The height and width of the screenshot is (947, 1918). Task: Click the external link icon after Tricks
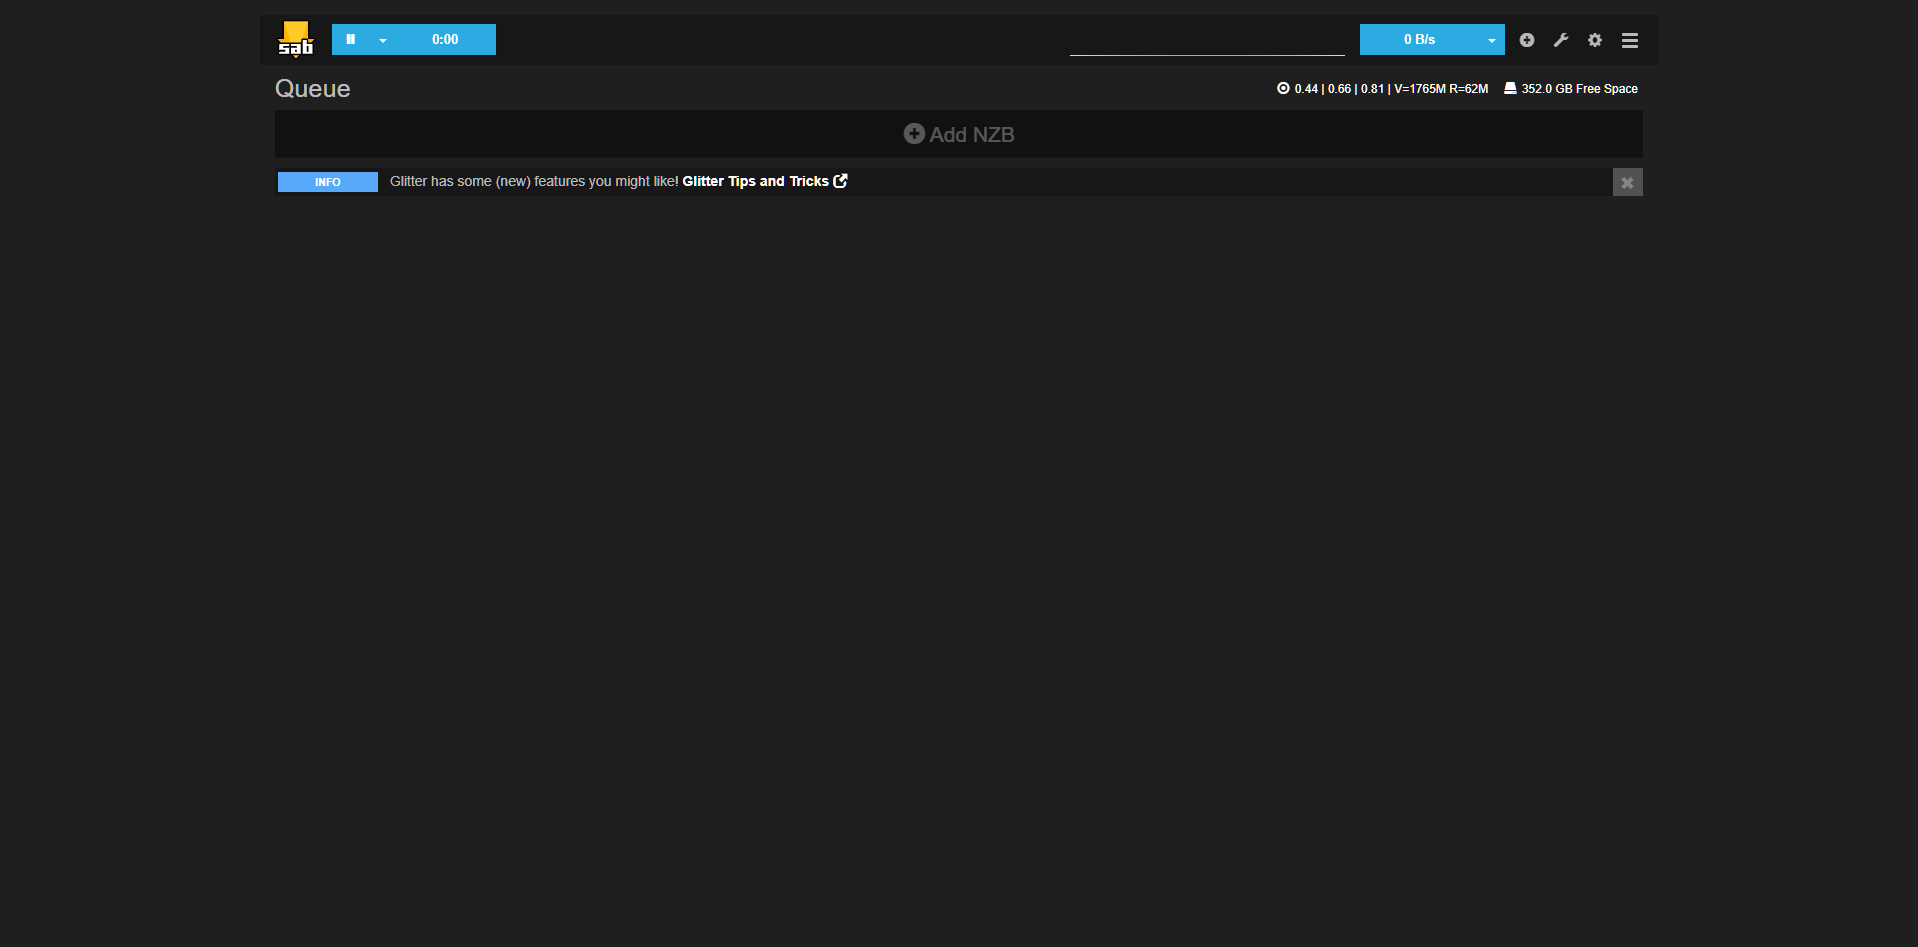click(x=841, y=181)
